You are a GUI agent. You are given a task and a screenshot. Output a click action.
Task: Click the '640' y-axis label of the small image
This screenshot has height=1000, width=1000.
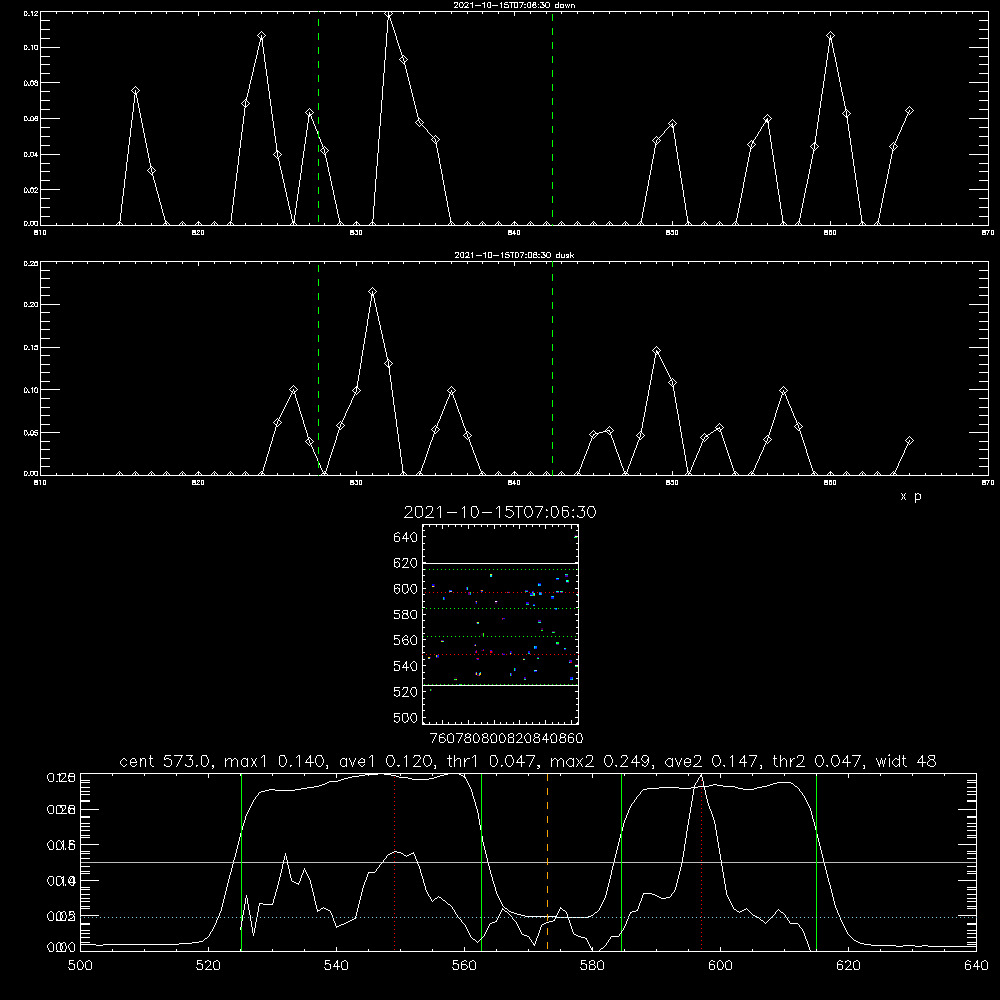click(x=406, y=538)
